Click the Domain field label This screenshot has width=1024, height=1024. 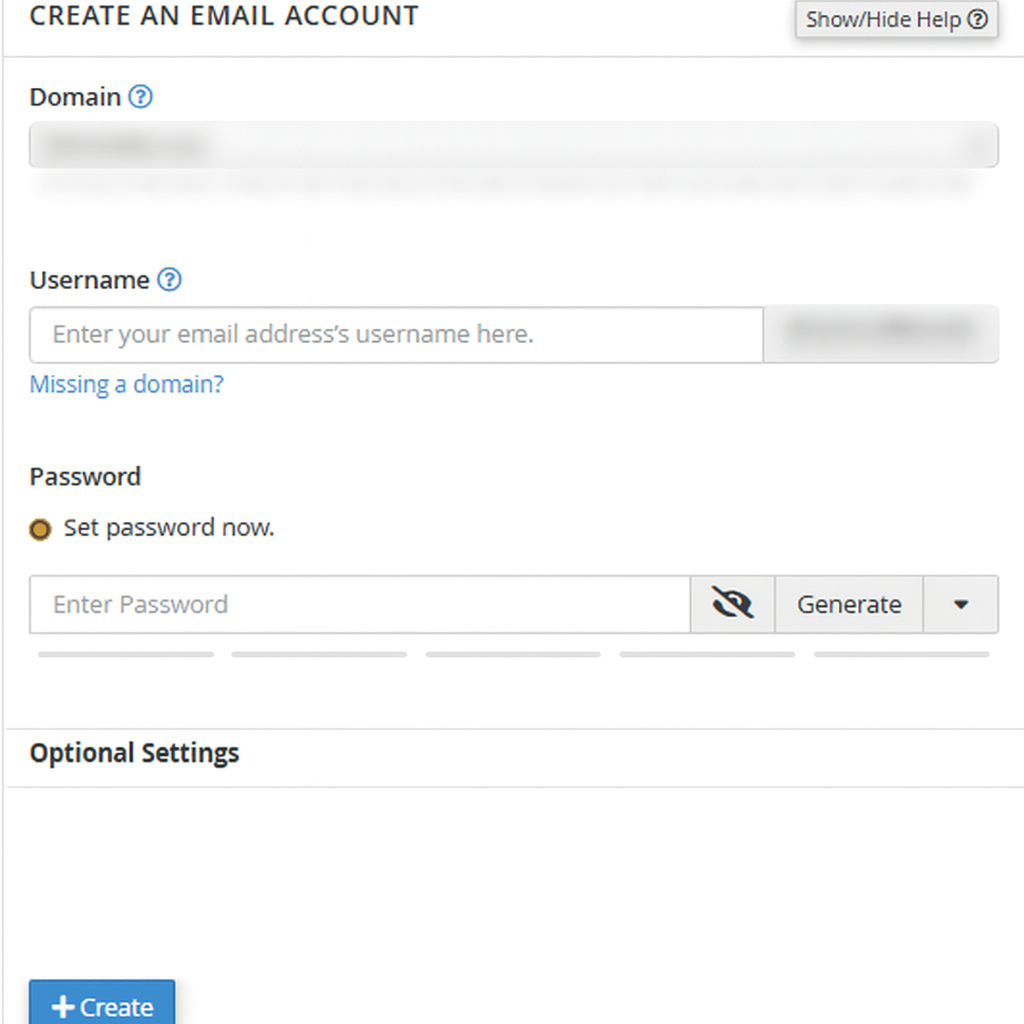(75, 98)
